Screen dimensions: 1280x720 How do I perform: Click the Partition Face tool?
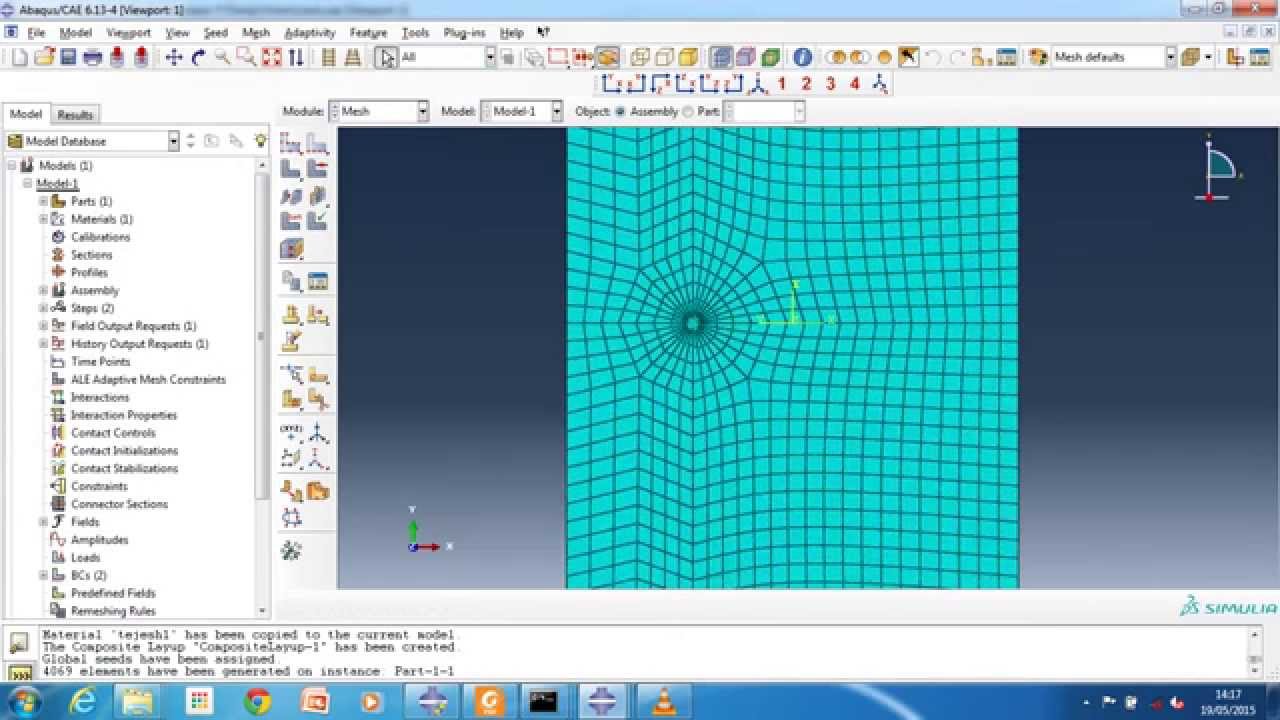318,374
